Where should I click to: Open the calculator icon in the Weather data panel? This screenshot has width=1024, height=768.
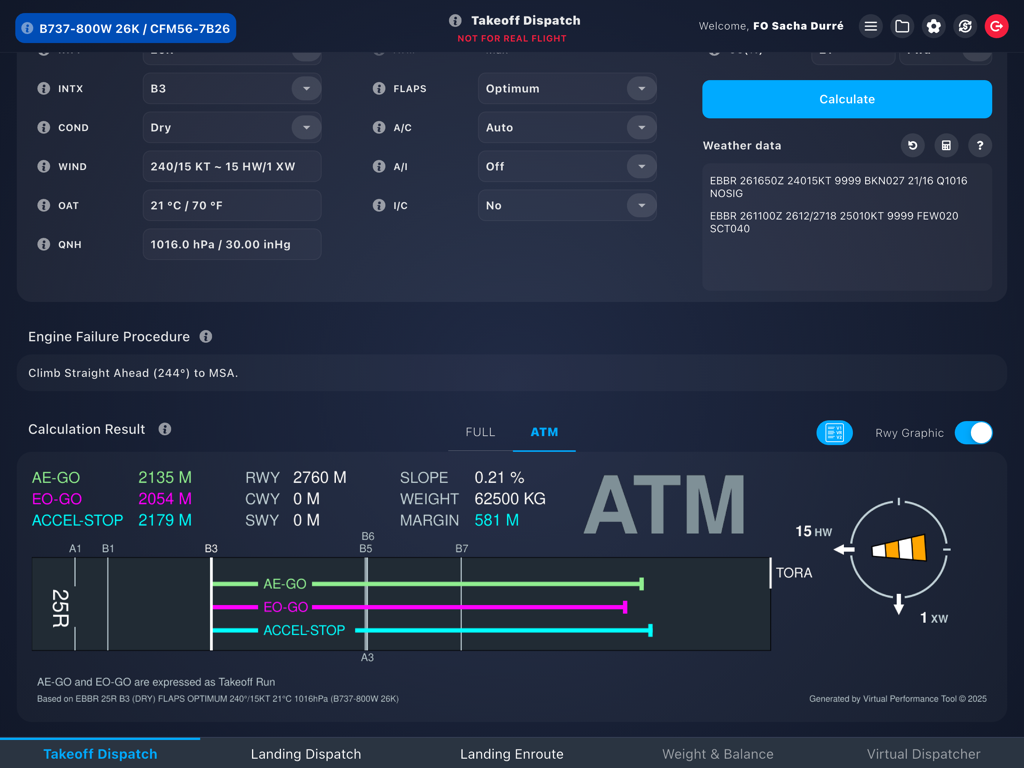click(x=946, y=145)
